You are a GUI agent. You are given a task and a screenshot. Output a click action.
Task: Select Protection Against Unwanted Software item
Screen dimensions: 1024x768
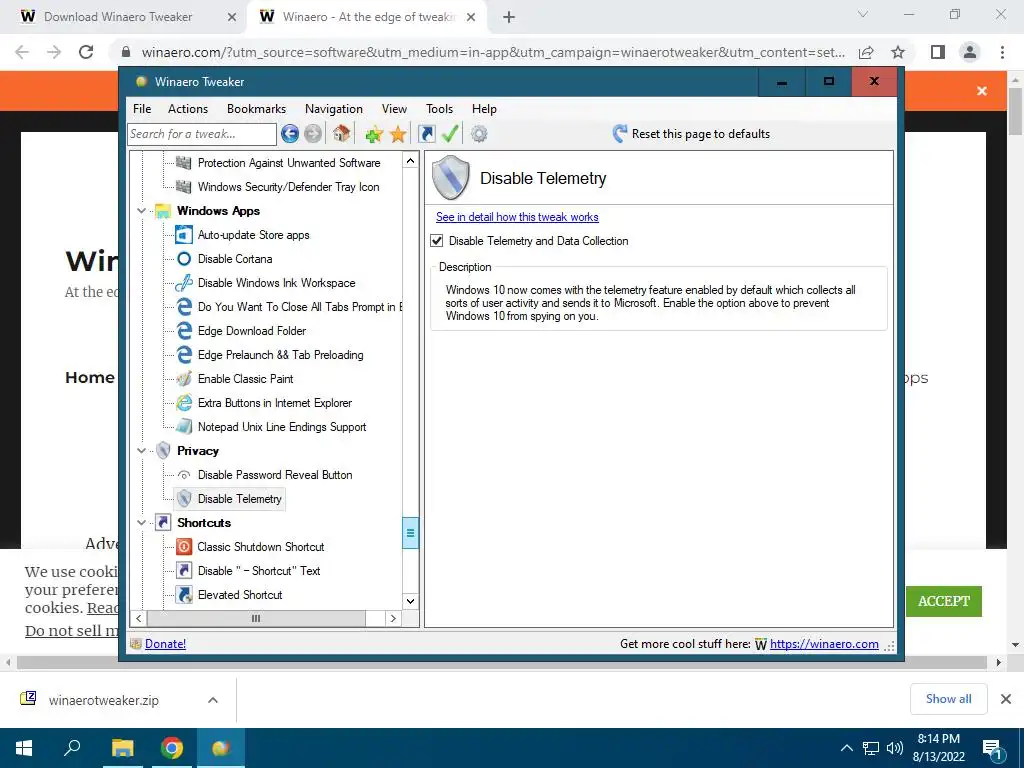click(x=289, y=163)
